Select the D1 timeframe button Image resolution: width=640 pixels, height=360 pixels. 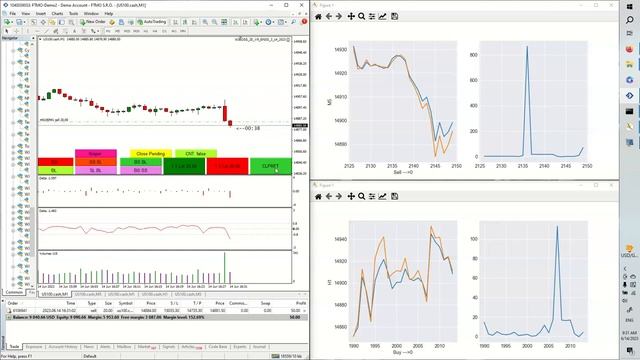[164, 31]
